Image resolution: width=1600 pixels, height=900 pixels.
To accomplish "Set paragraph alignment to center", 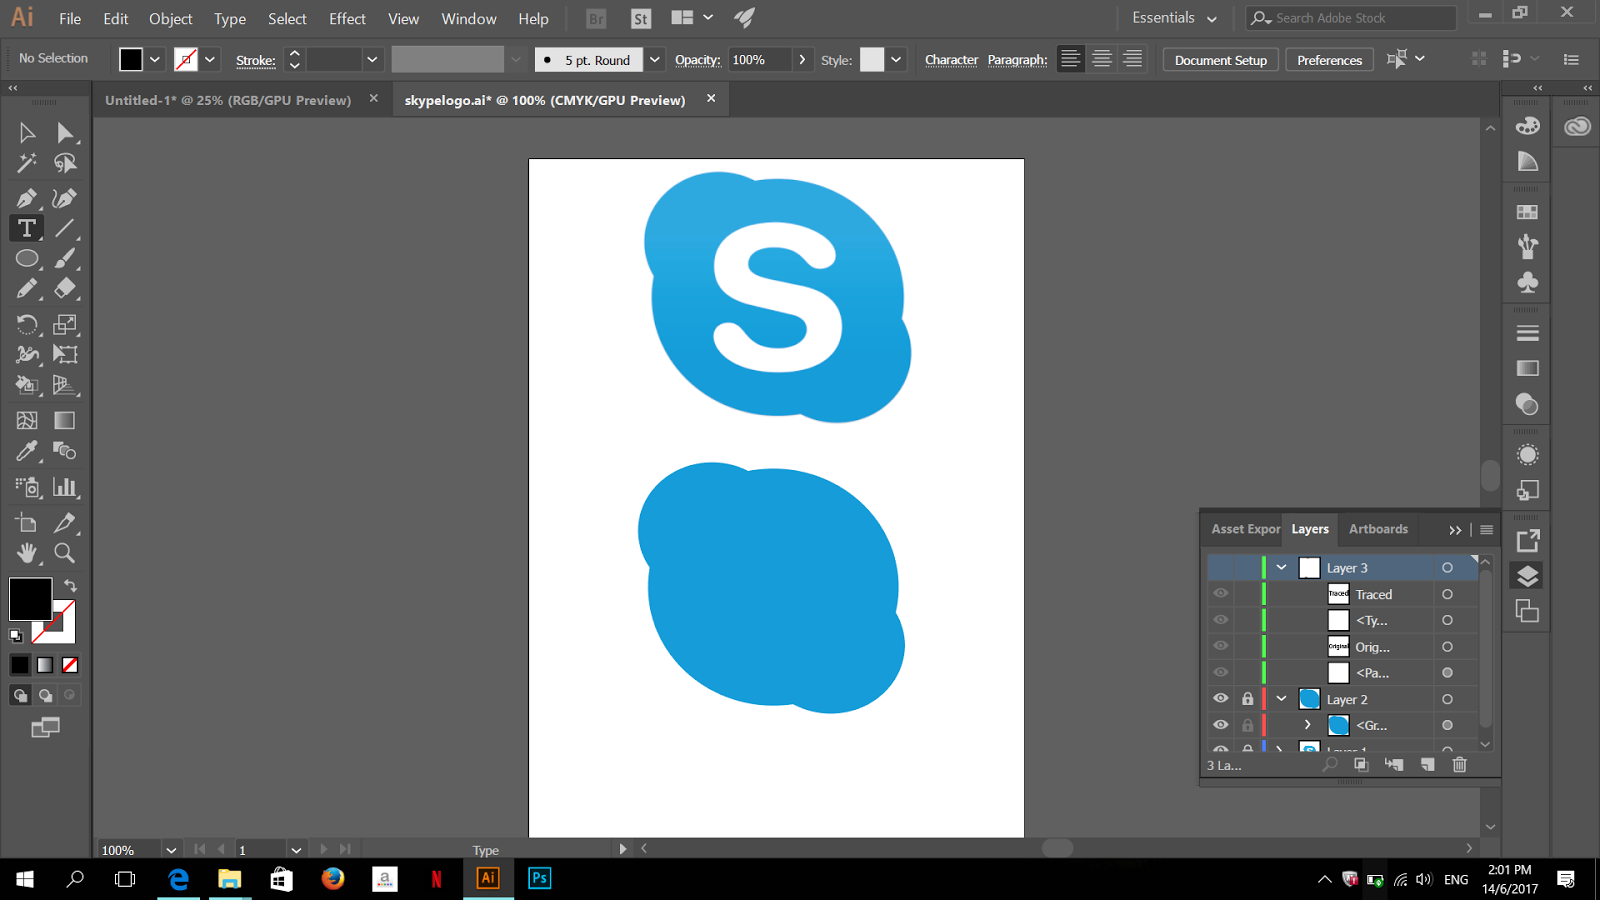I will [1101, 59].
